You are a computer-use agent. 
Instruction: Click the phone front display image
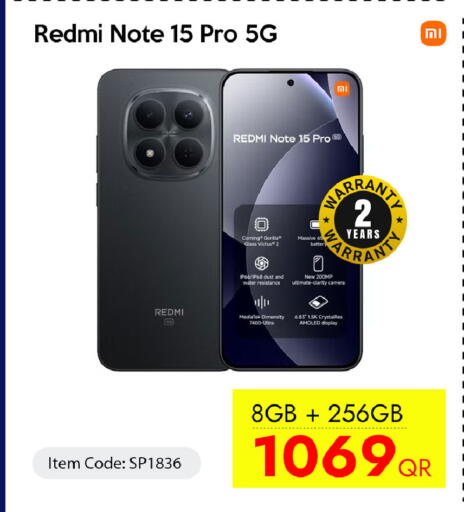pyautogui.click(x=291, y=220)
